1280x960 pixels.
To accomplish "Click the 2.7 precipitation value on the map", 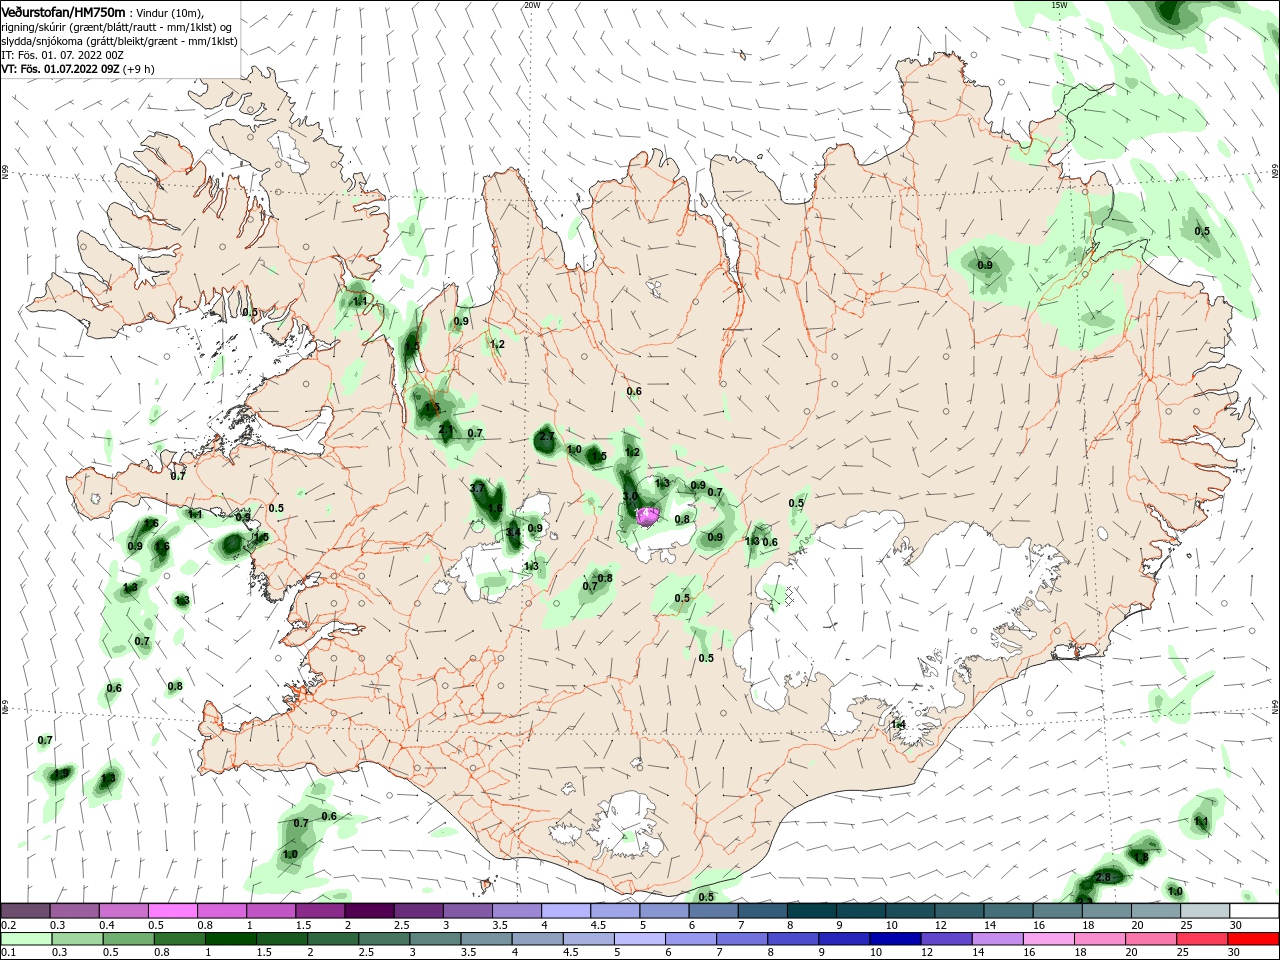I will [546, 437].
